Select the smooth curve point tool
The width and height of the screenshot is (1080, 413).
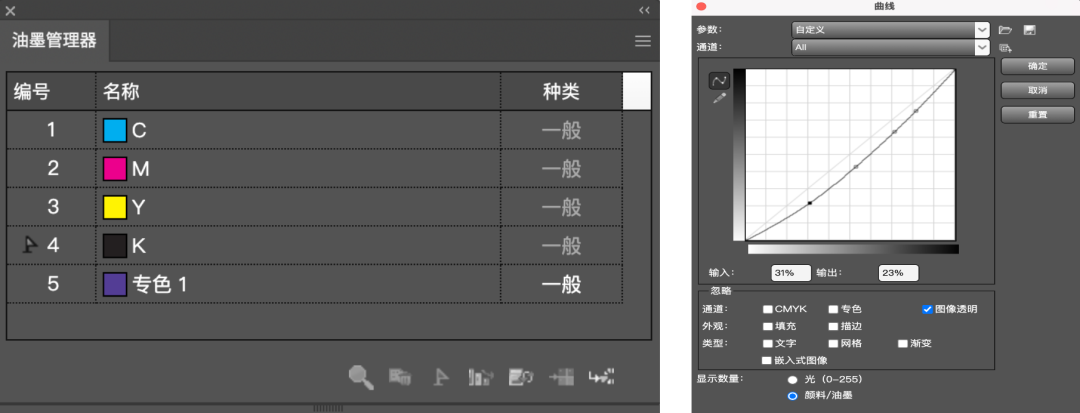click(x=719, y=81)
